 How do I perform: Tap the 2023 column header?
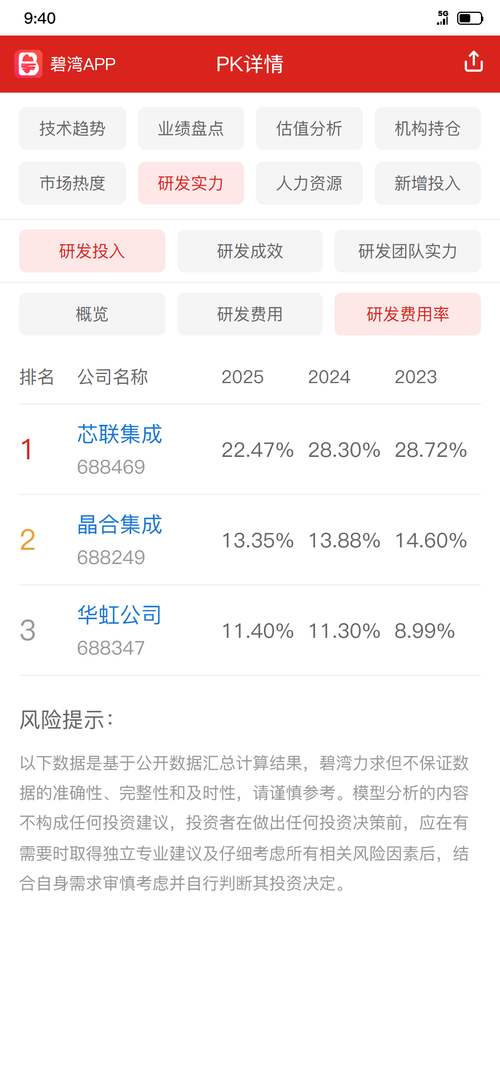coord(416,377)
